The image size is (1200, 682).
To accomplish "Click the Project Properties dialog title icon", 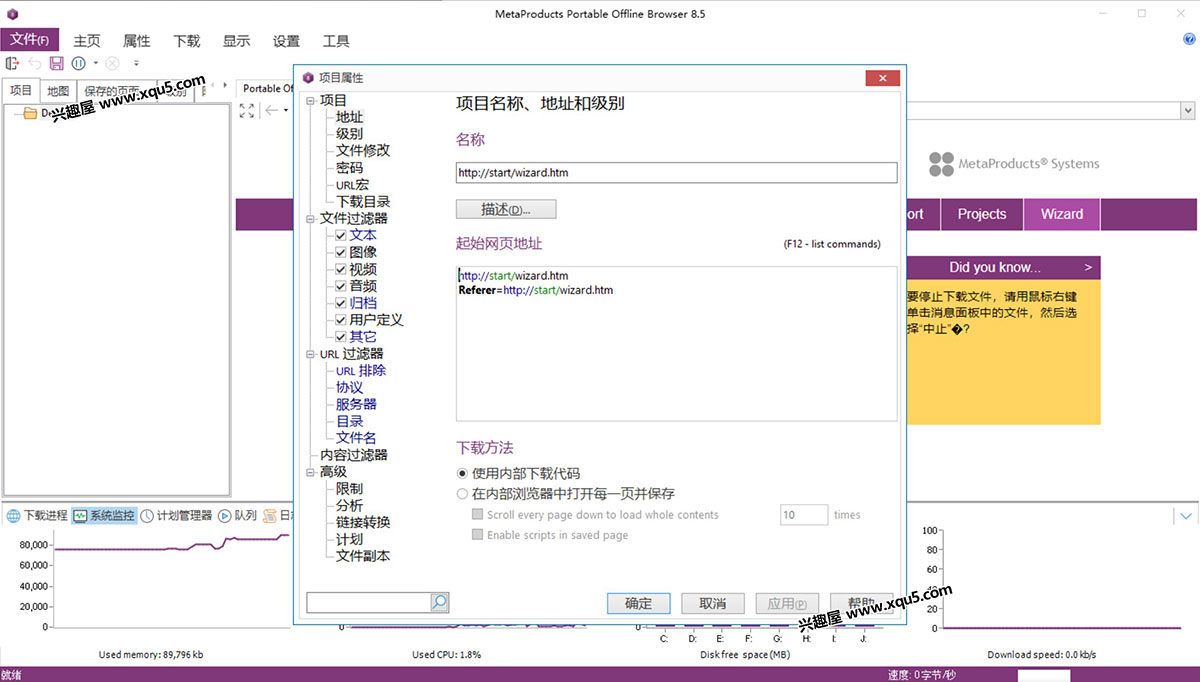I will coord(309,78).
